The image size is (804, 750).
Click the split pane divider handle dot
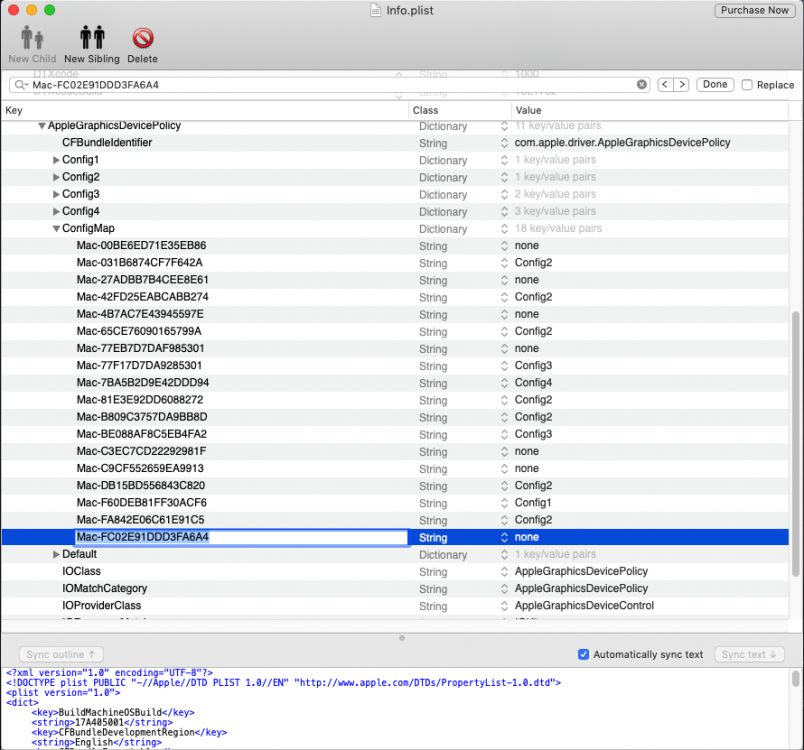(x=401, y=638)
